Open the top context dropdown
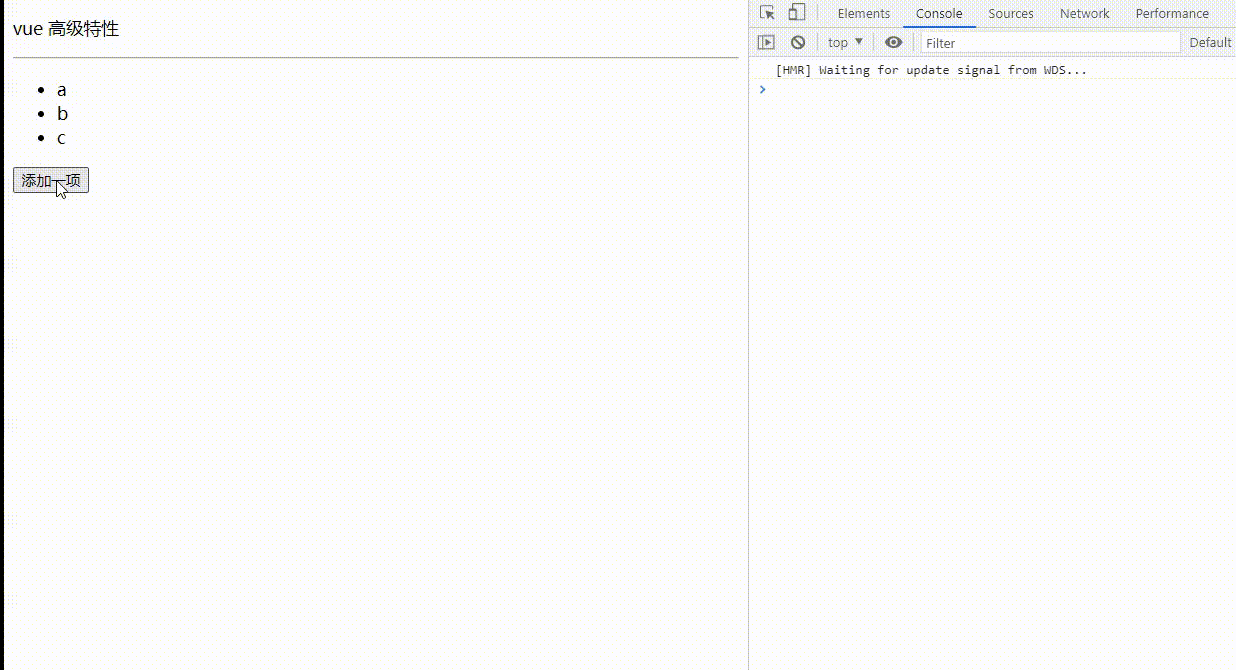Screen dimensions: 1236x670 845,42
